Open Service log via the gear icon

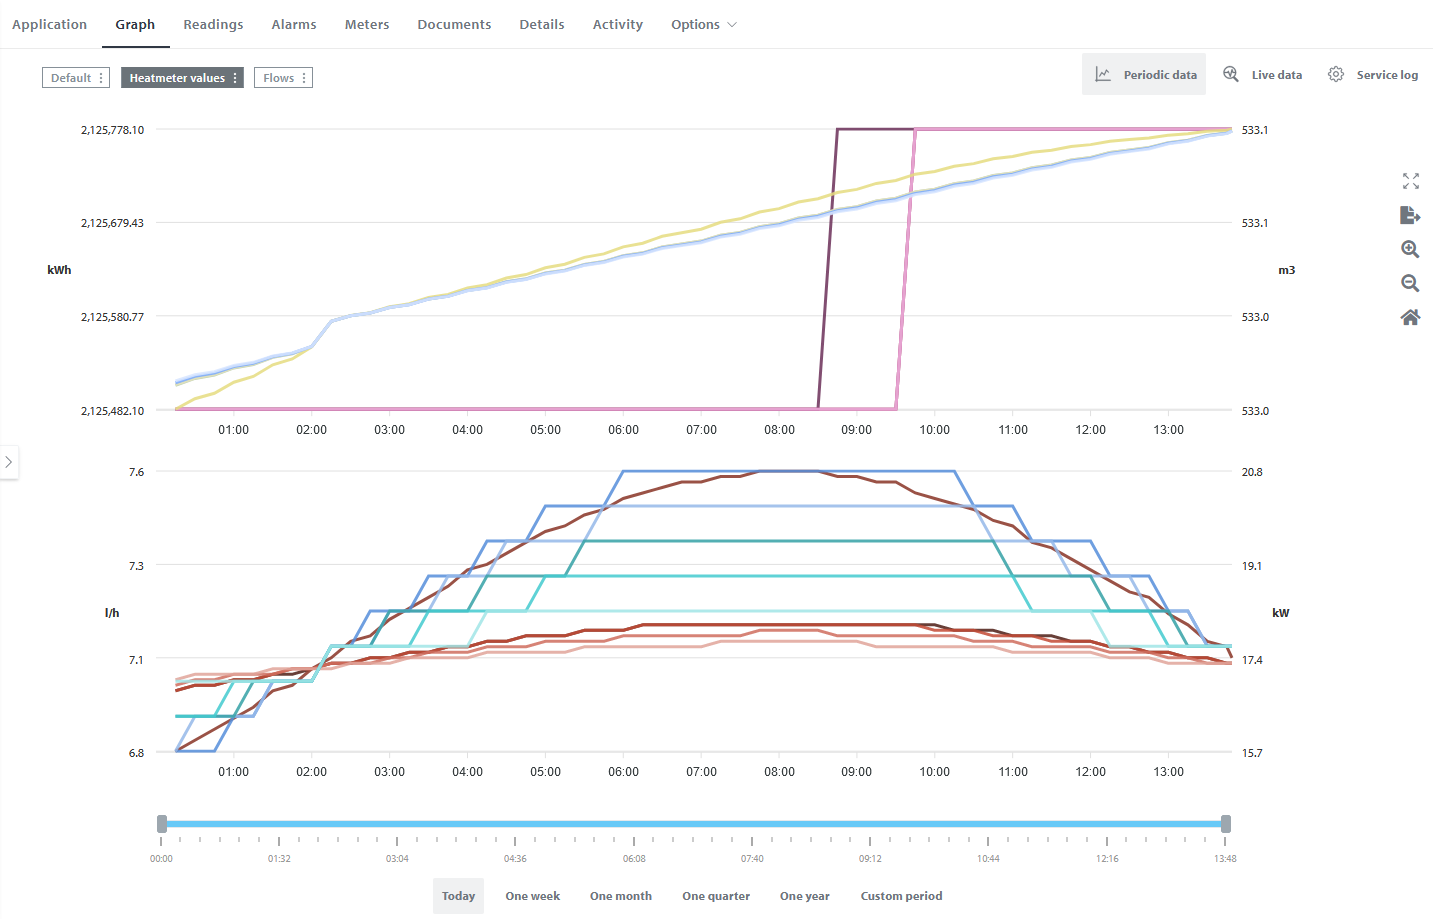[x=1335, y=74]
